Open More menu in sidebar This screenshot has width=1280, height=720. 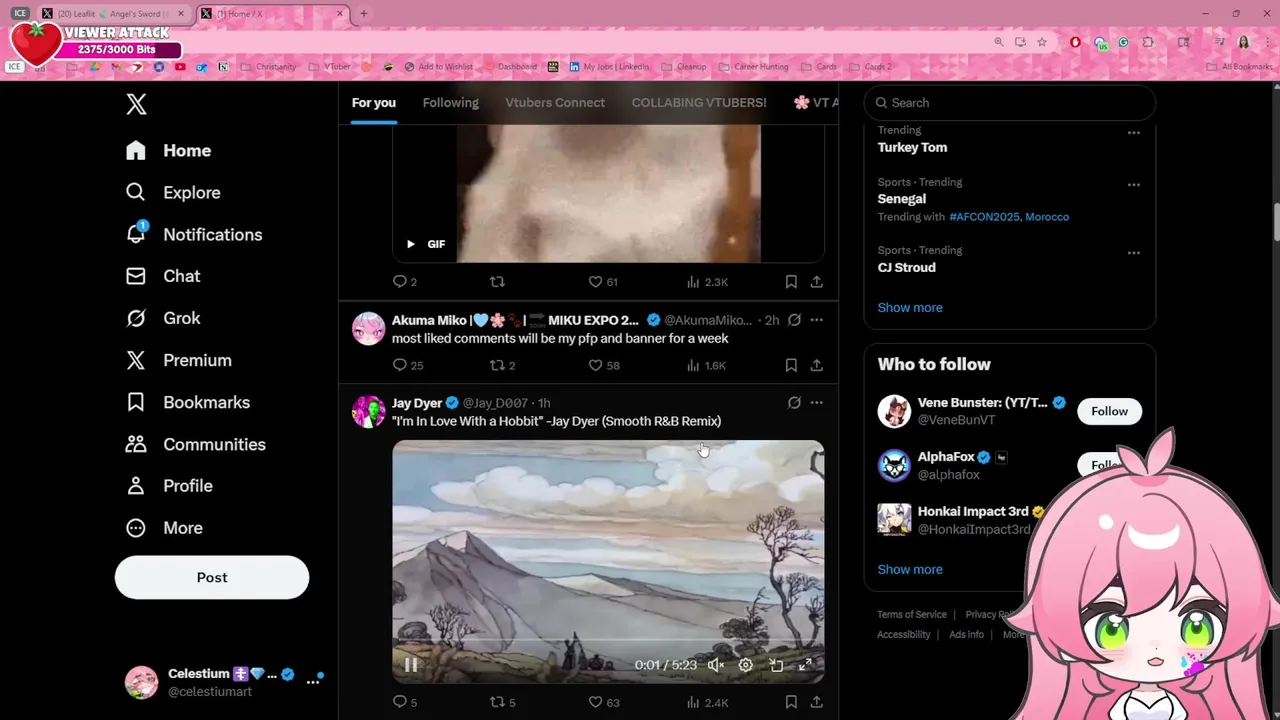(163, 528)
